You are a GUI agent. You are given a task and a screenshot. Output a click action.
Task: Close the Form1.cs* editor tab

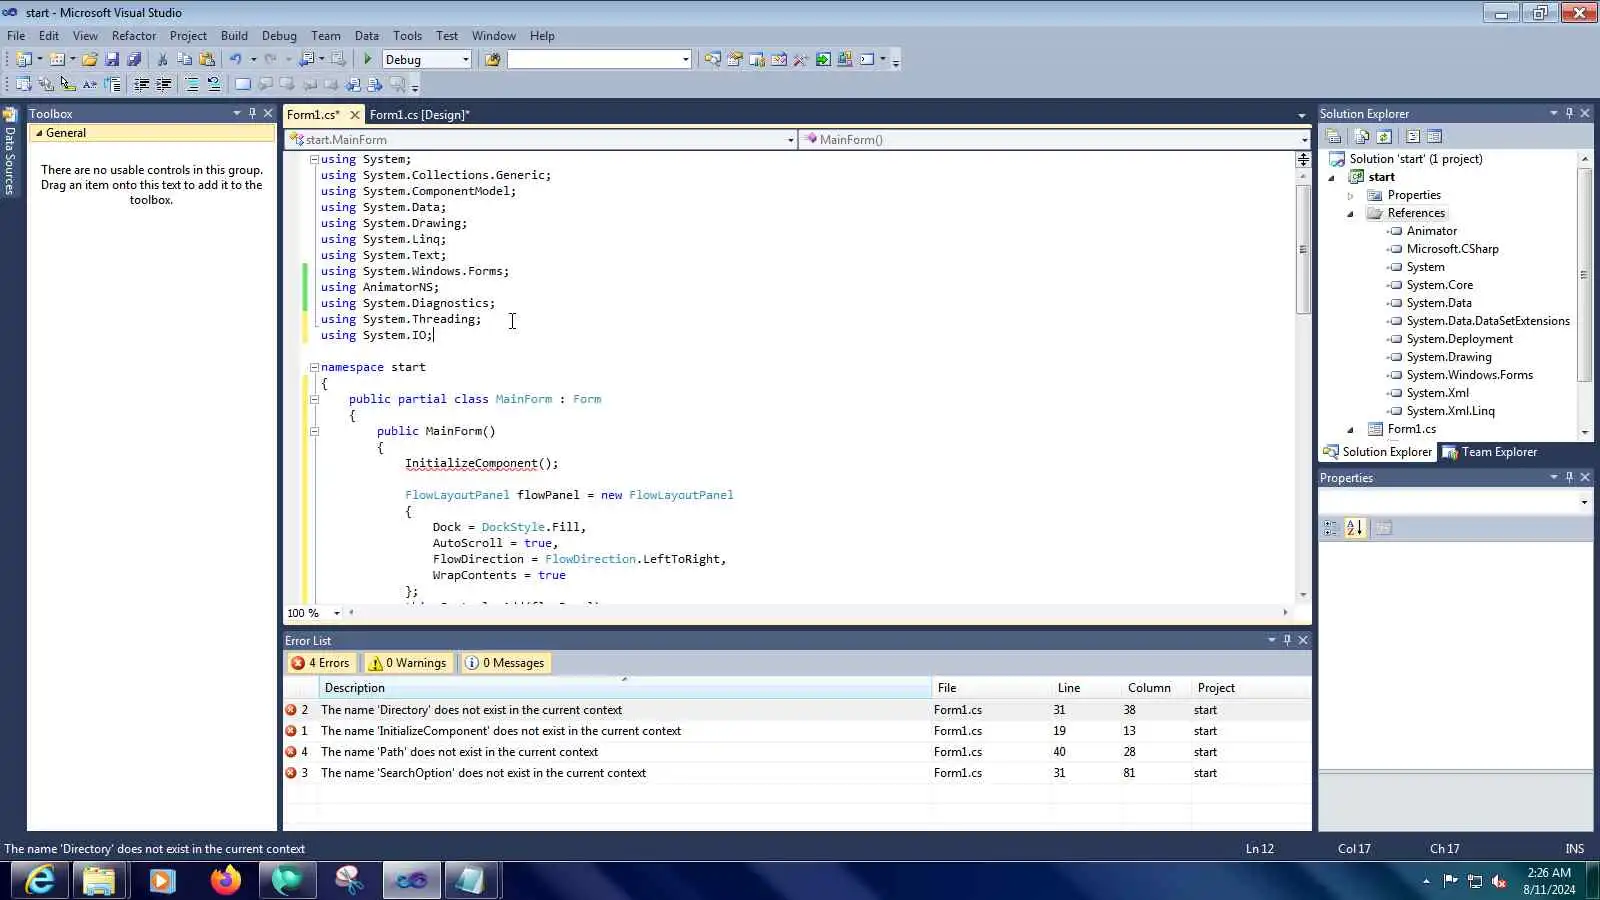click(x=354, y=115)
